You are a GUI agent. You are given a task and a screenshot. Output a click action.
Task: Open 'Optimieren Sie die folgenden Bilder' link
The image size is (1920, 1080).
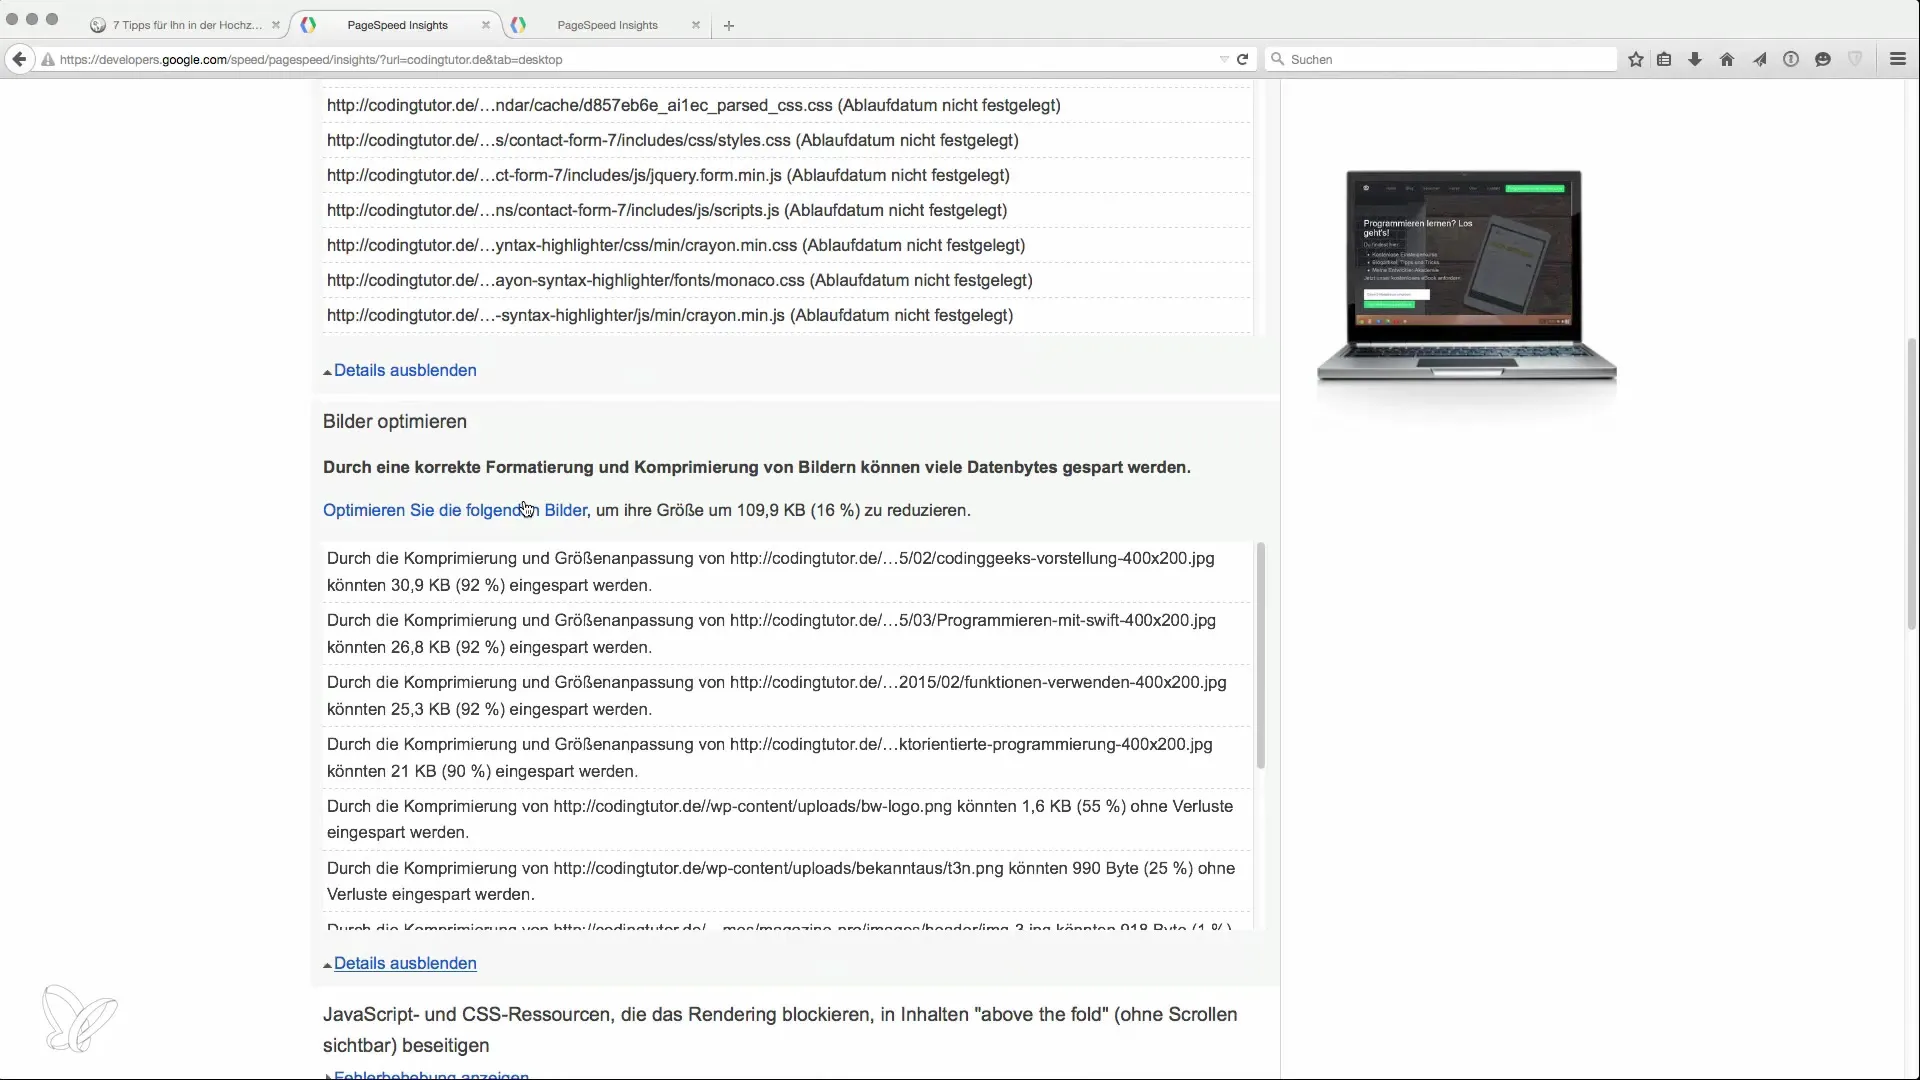coord(454,510)
